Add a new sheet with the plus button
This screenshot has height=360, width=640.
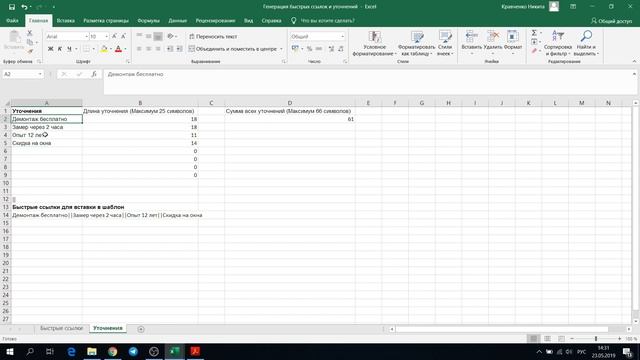[x=141, y=329]
